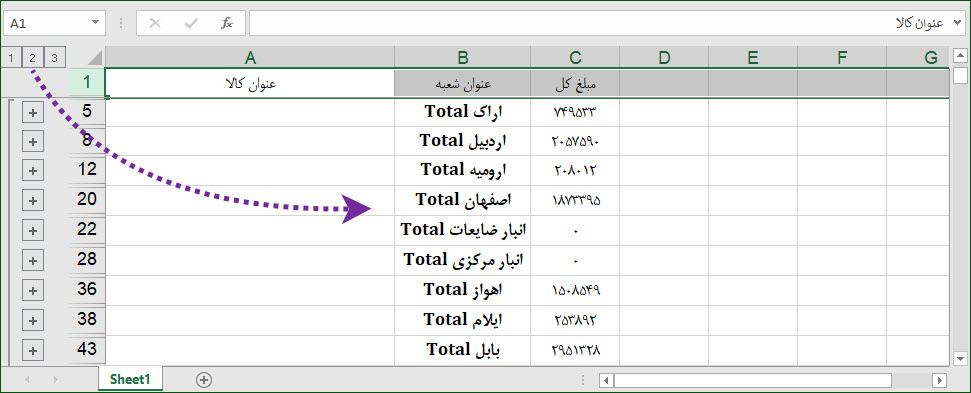Expand the group at row 5
The width and height of the screenshot is (971, 393).
pos(33,113)
